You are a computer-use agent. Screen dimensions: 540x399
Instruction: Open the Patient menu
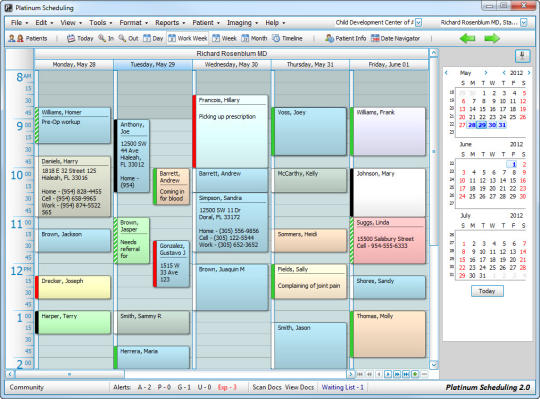206,23
